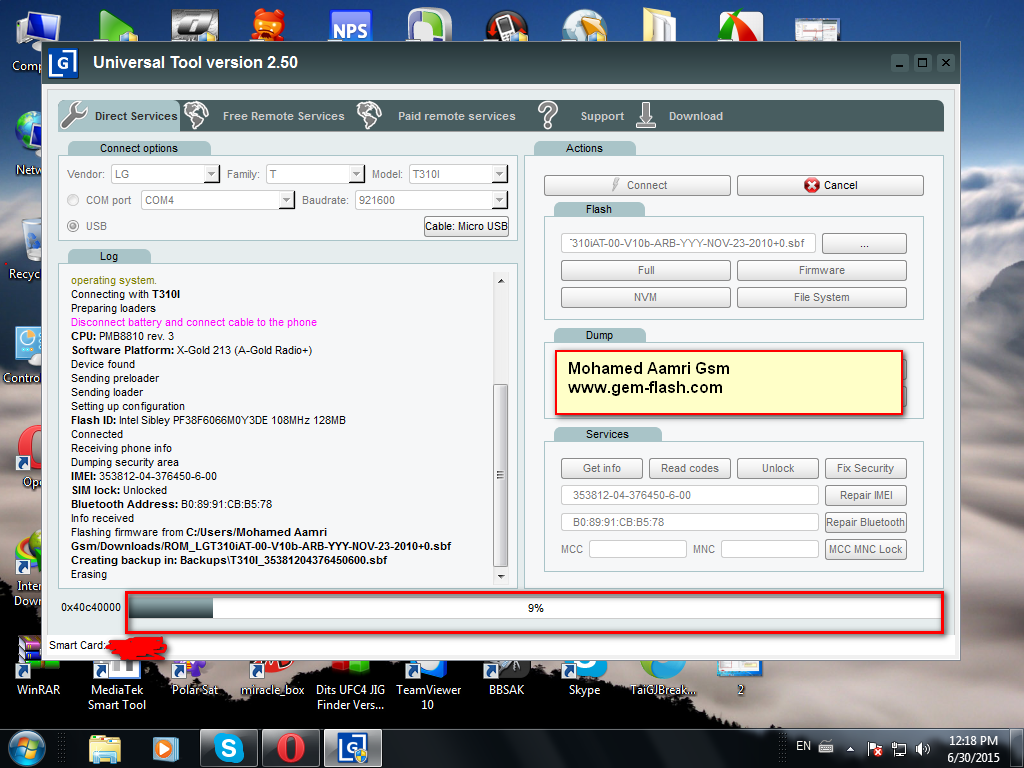Click the MCC input field

coord(637,549)
